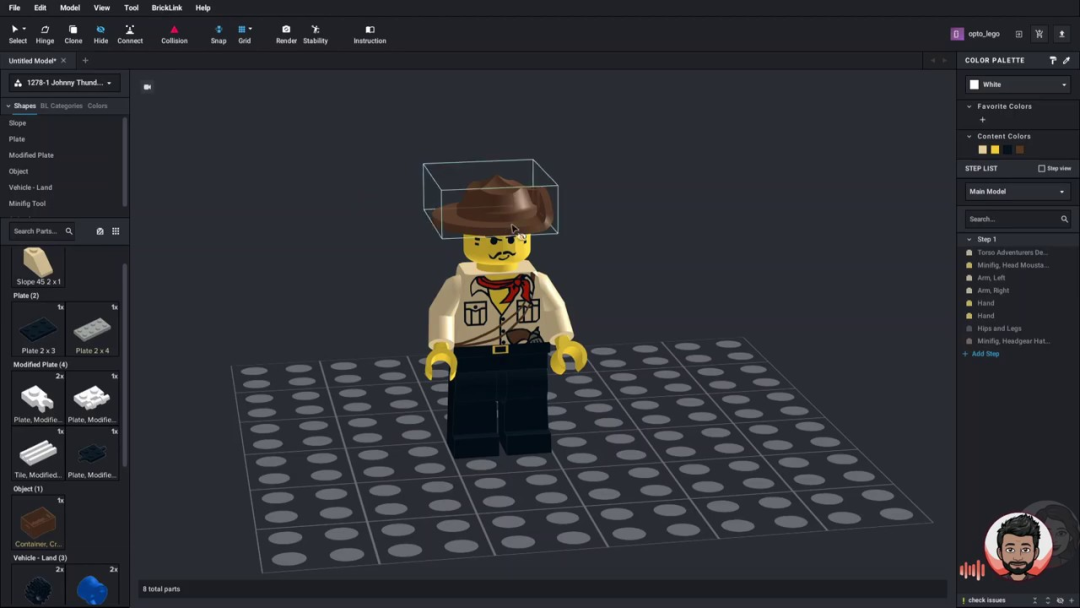Open the Edit menu
This screenshot has width=1080, height=608.
[x=40, y=8]
